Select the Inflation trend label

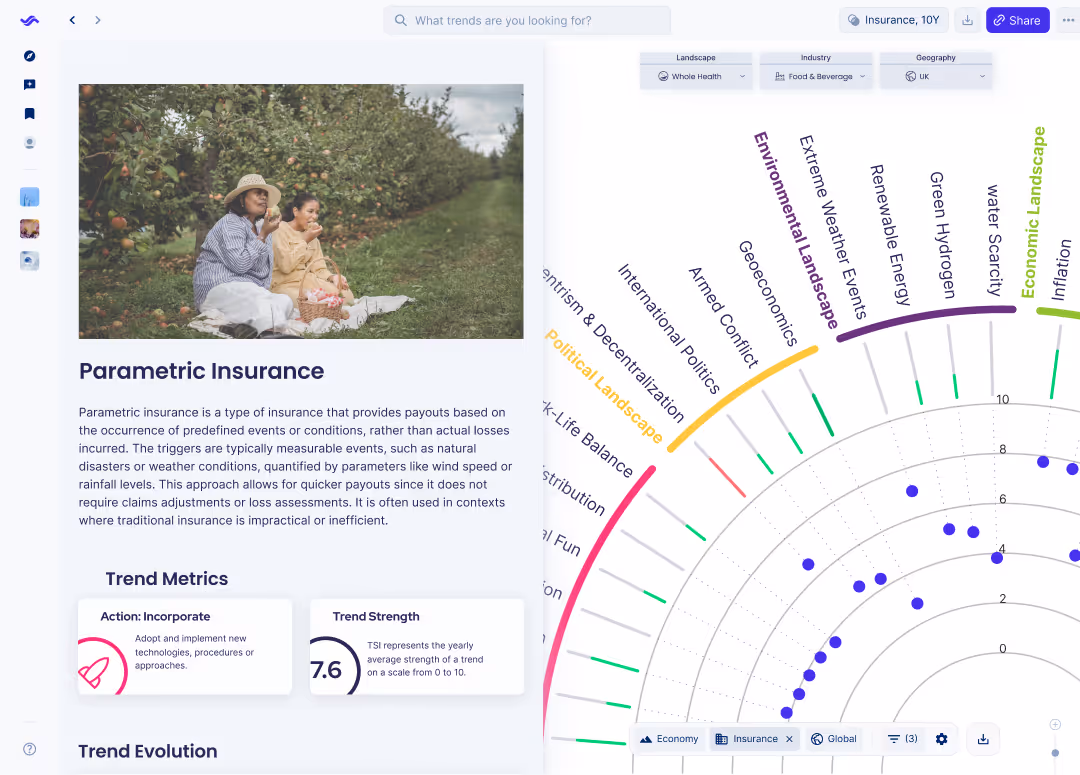click(1061, 270)
